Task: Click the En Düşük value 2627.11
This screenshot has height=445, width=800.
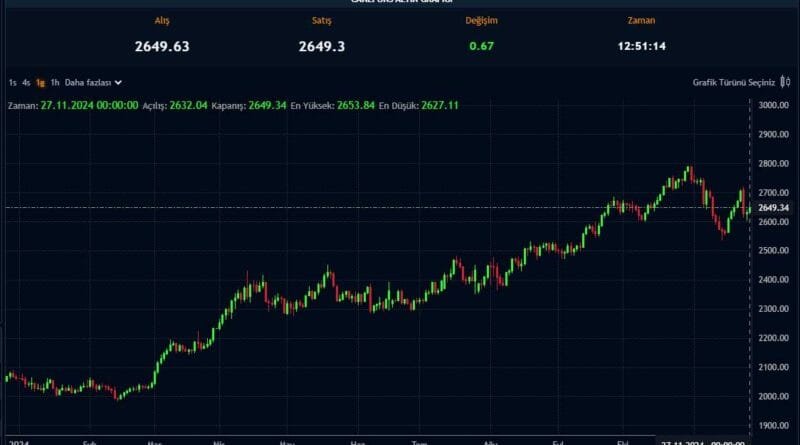Action: (x=440, y=106)
